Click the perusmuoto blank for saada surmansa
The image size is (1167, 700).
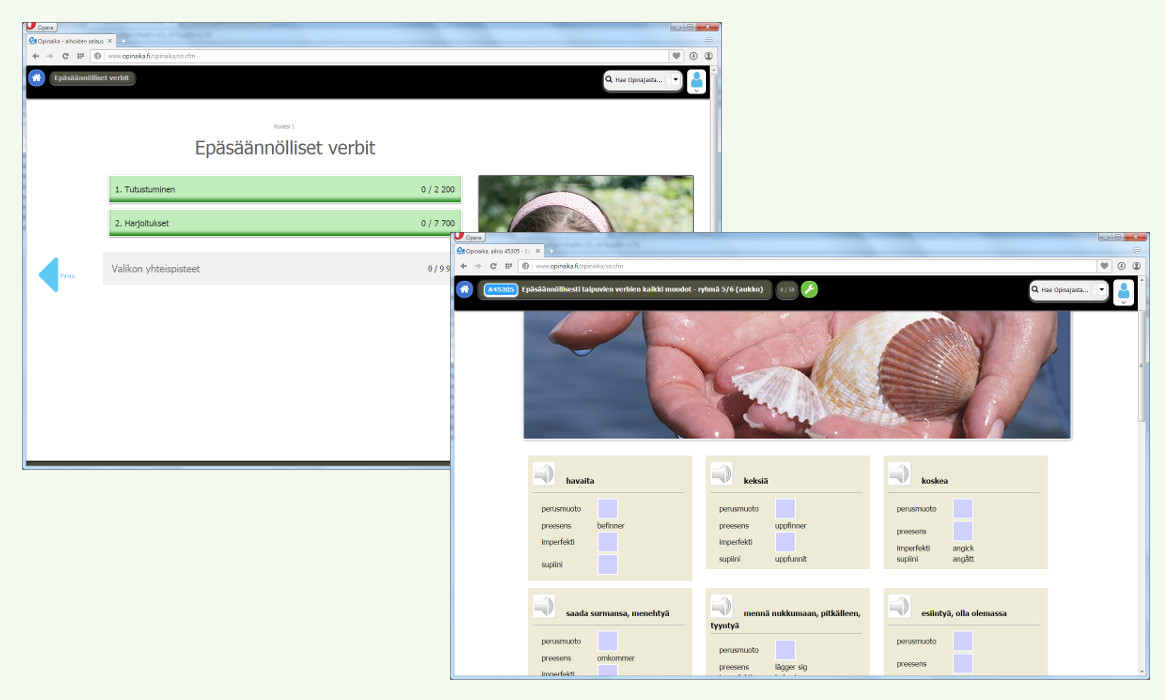tap(607, 641)
